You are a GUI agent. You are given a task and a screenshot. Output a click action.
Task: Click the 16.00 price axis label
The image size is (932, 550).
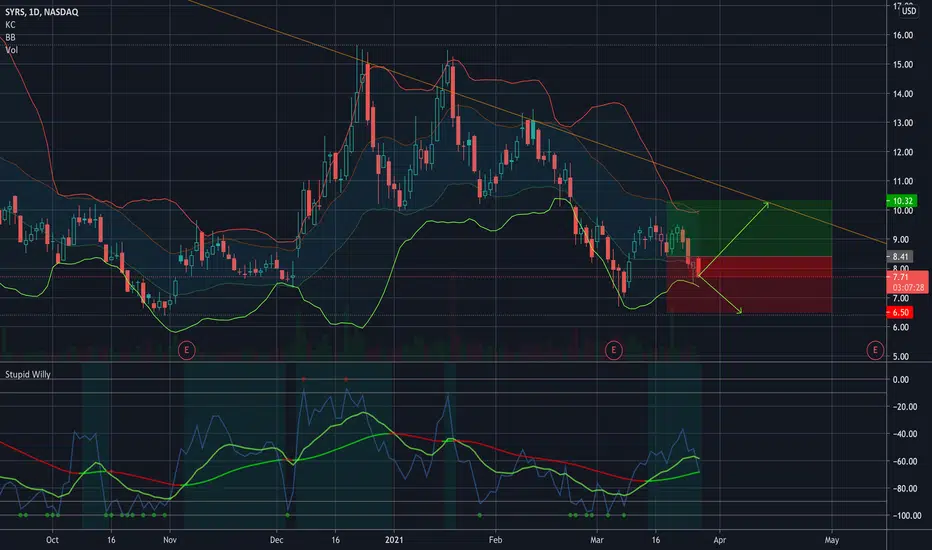tap(902, 35)
